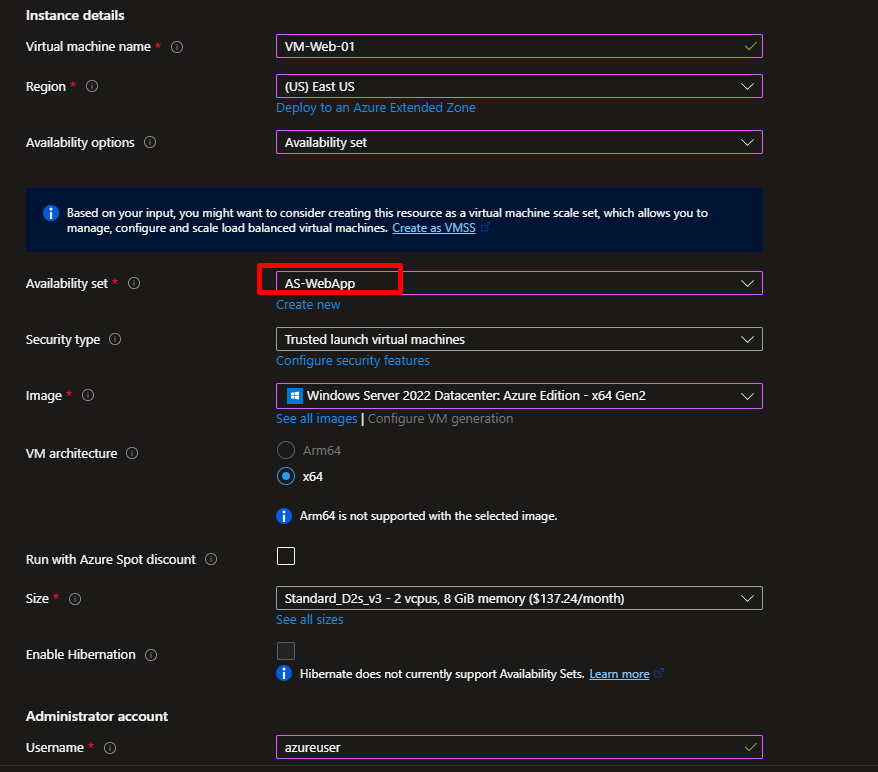878x772 pixels.
Task: Open Deploy to an Azure Extended Zone link
Action: point(376,108)
